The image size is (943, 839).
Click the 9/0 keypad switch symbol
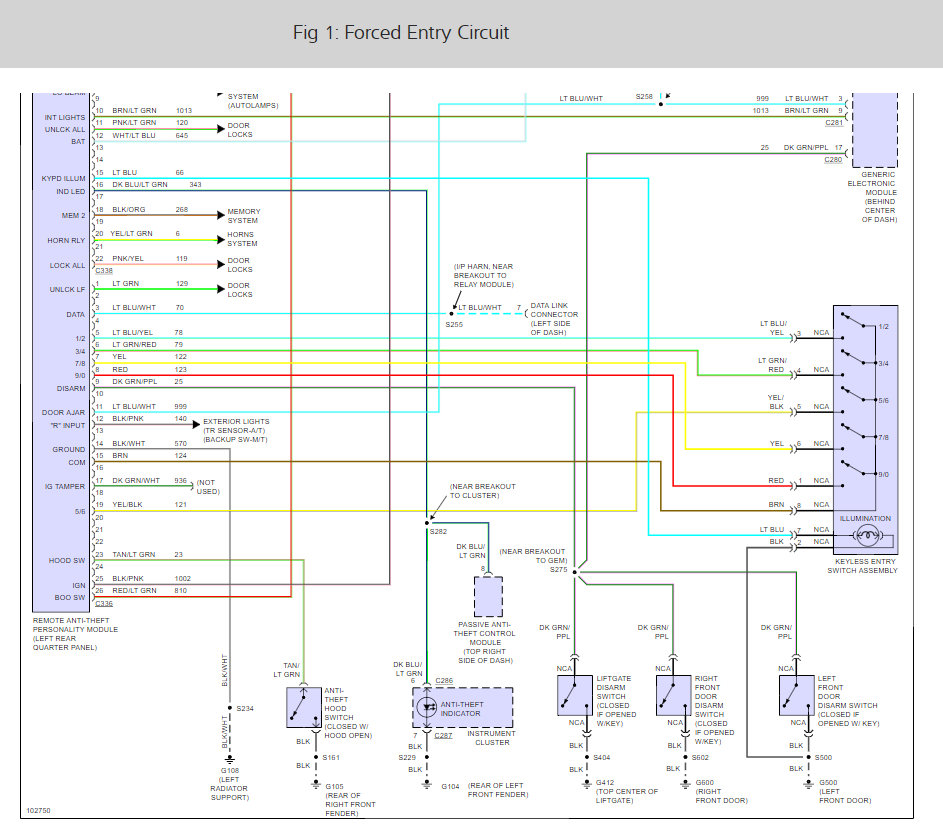(858, 469)
